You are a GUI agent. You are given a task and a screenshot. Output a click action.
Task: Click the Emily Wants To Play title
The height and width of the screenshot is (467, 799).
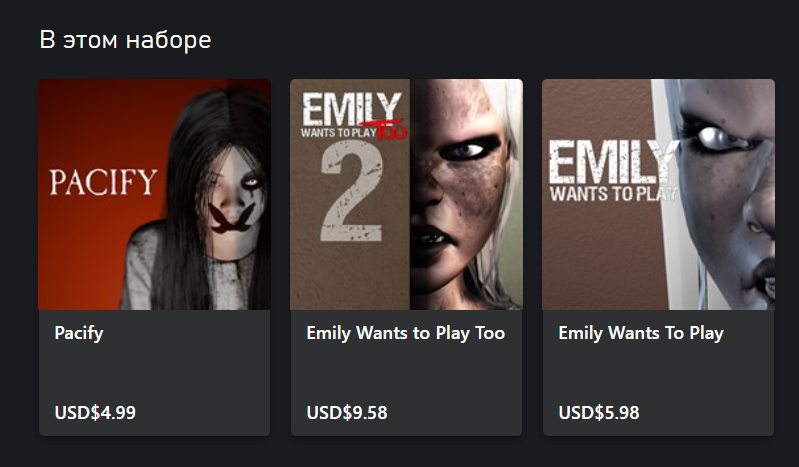[641, 333]
